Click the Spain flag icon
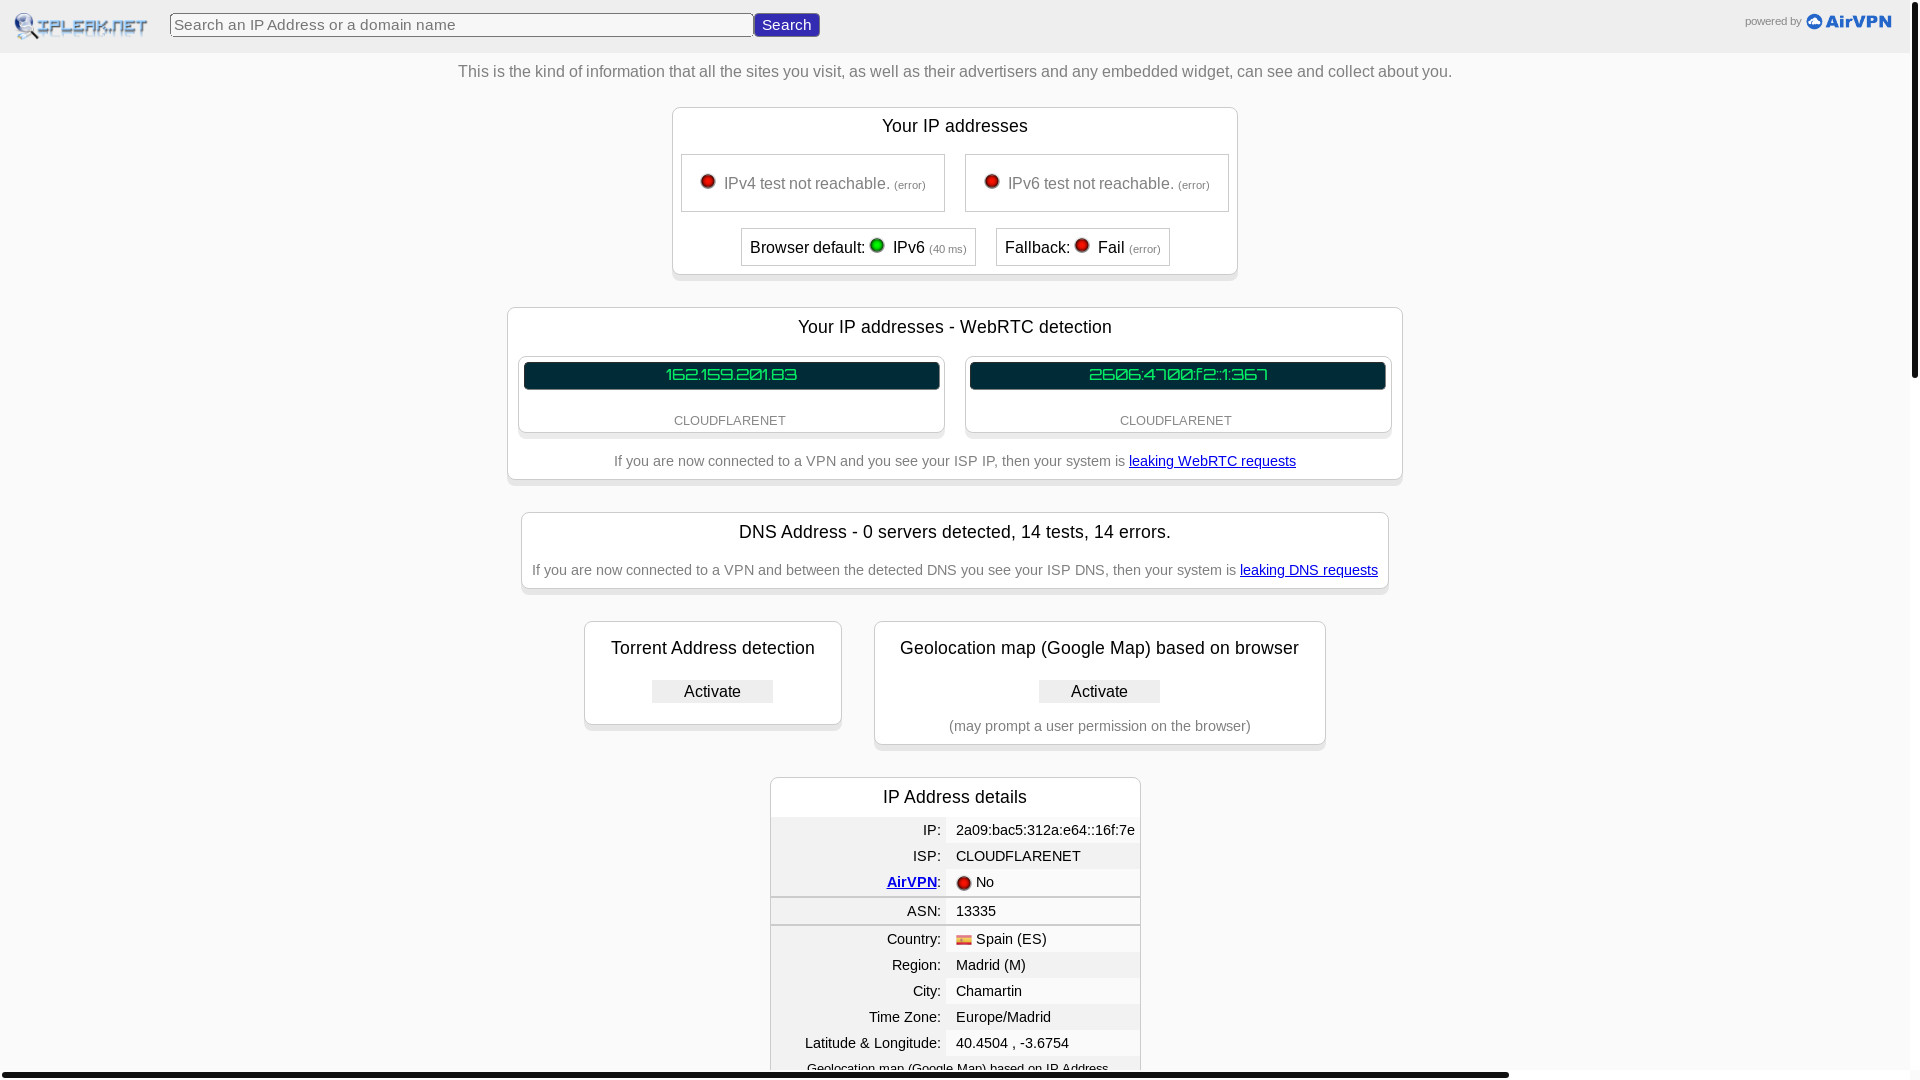 coord(964,940)
